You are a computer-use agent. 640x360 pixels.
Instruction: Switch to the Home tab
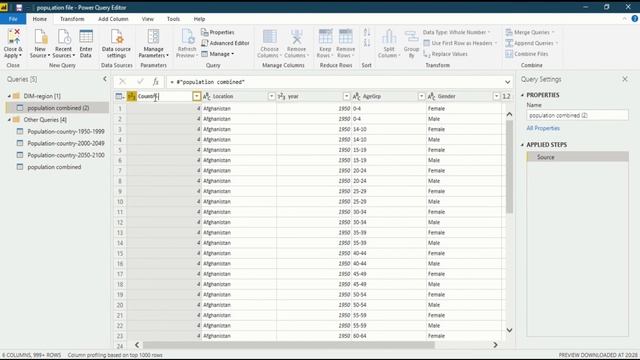coord(40,19)
